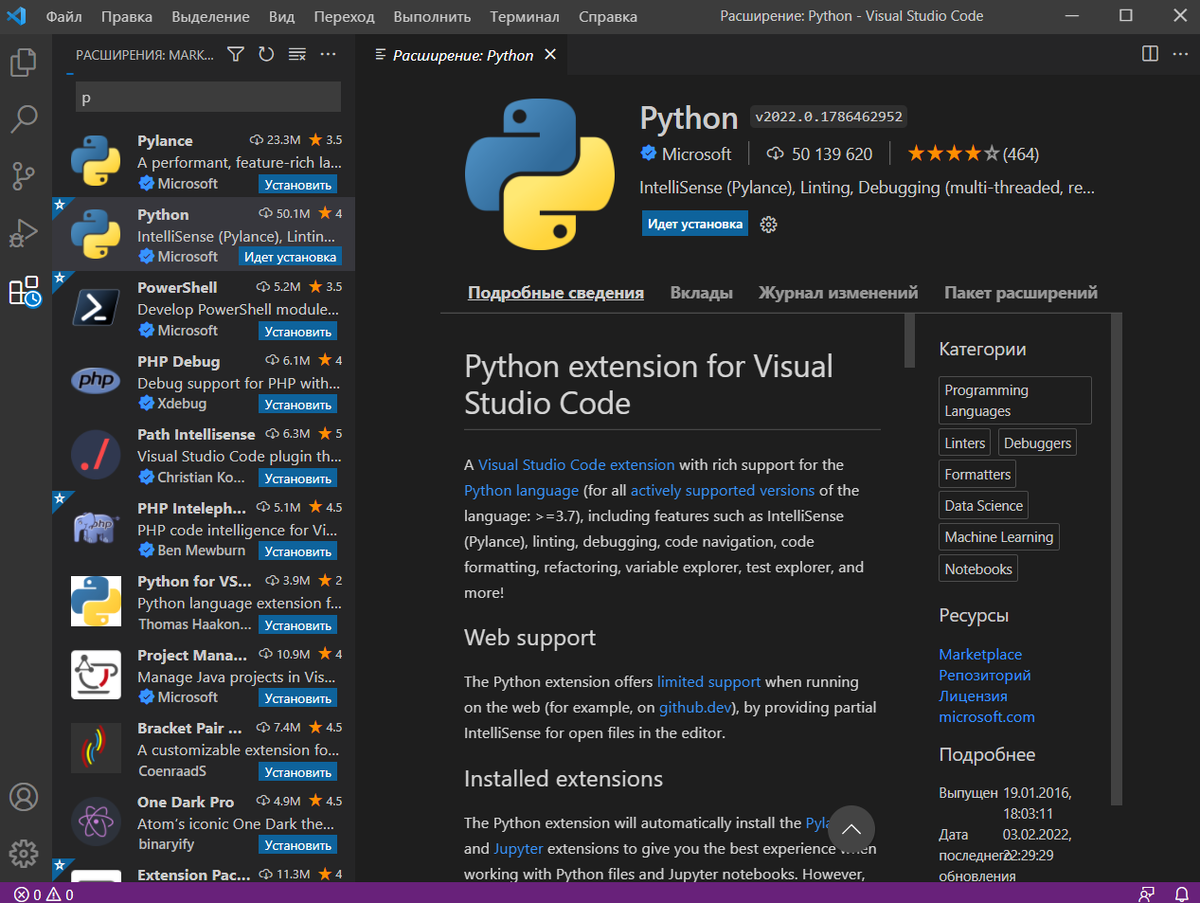The height and width of the screenshot is (903, 1200).
Task: Click the extension search input field
Action: (x=208, y=98)
